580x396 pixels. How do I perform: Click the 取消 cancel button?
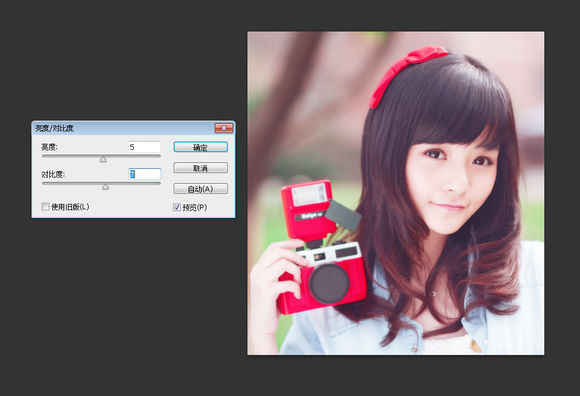tap(200, 168)
